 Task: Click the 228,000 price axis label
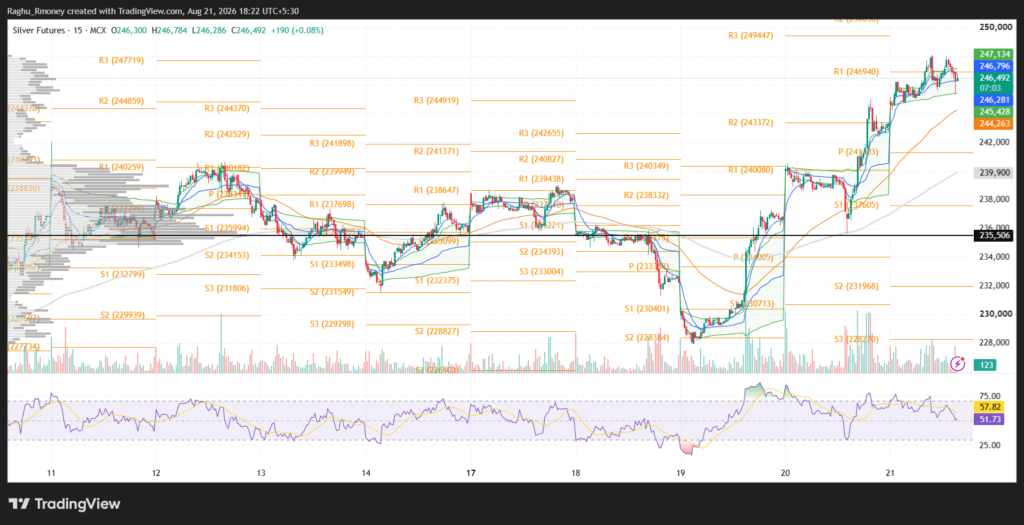coord(995,342)
